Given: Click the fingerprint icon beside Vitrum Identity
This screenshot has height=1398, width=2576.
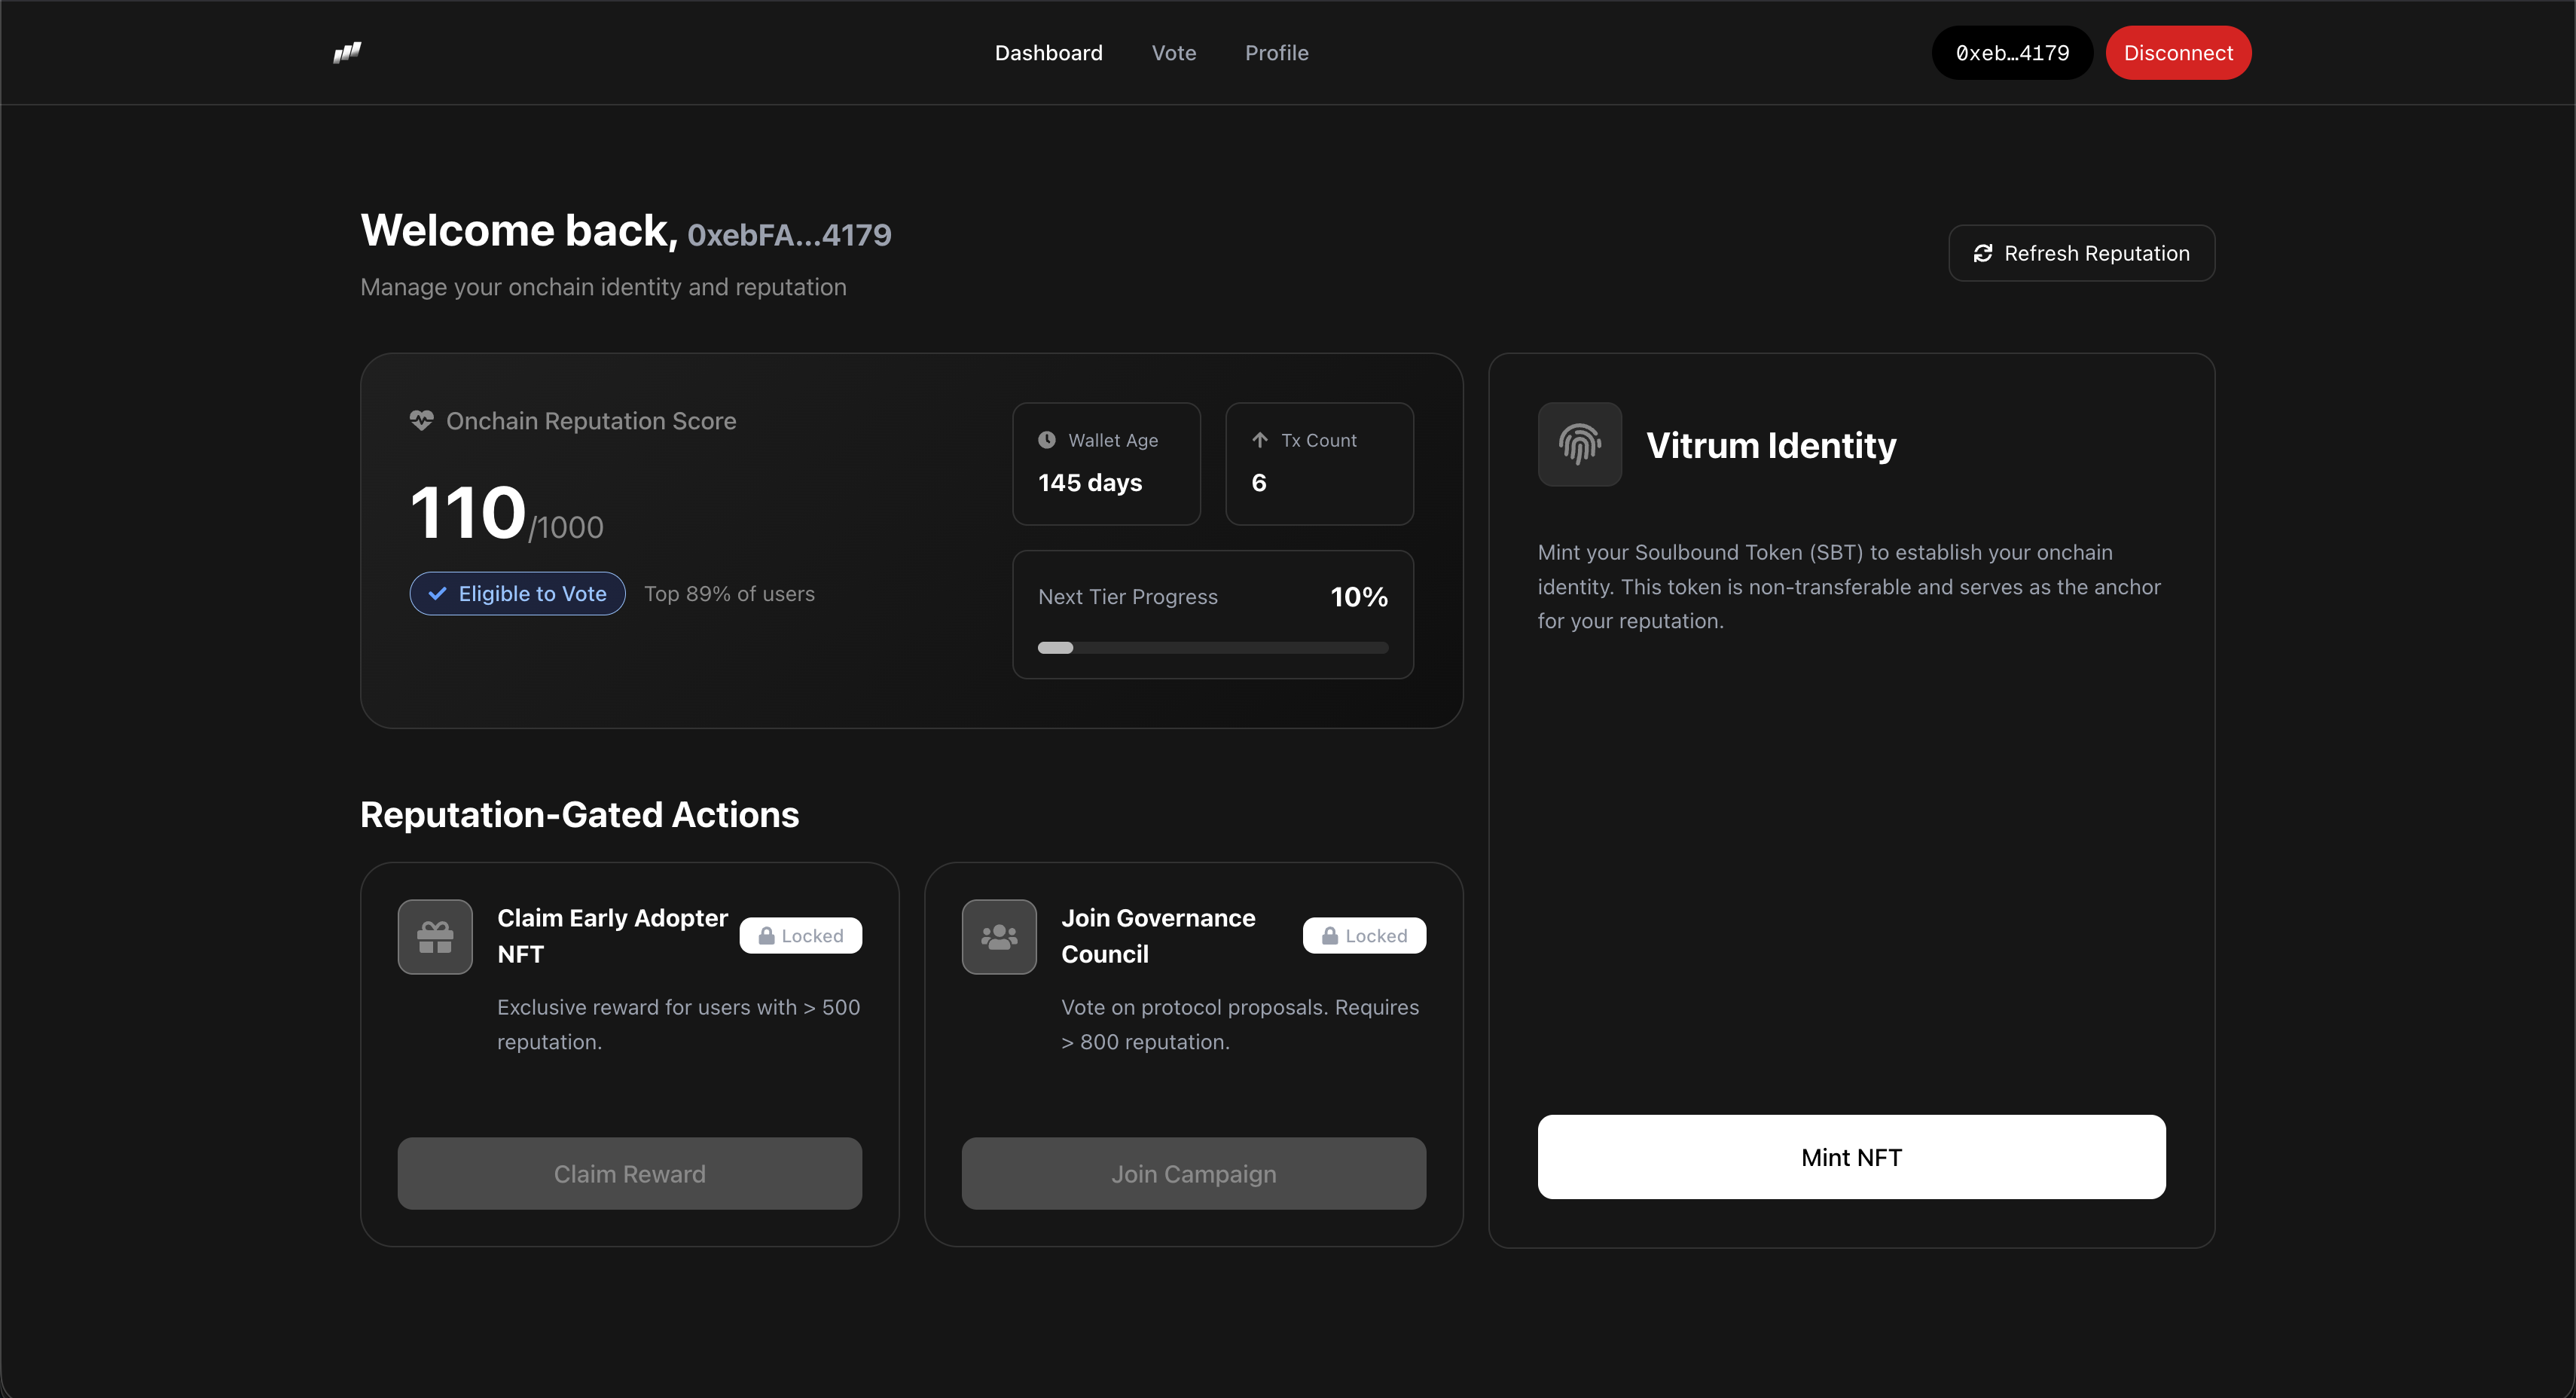Looking at the screenshot, I should 1579,444.
